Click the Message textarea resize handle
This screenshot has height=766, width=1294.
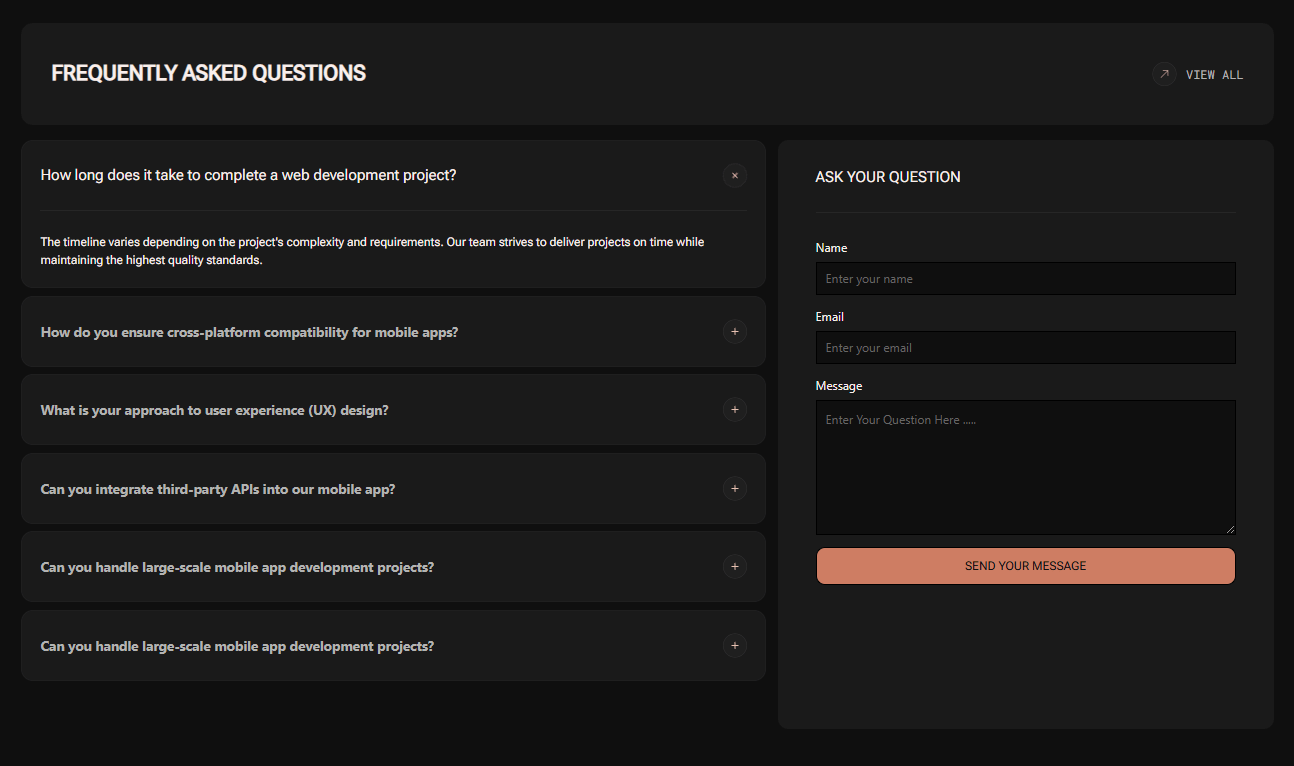pyautogui.click(x=1230, y=529)
